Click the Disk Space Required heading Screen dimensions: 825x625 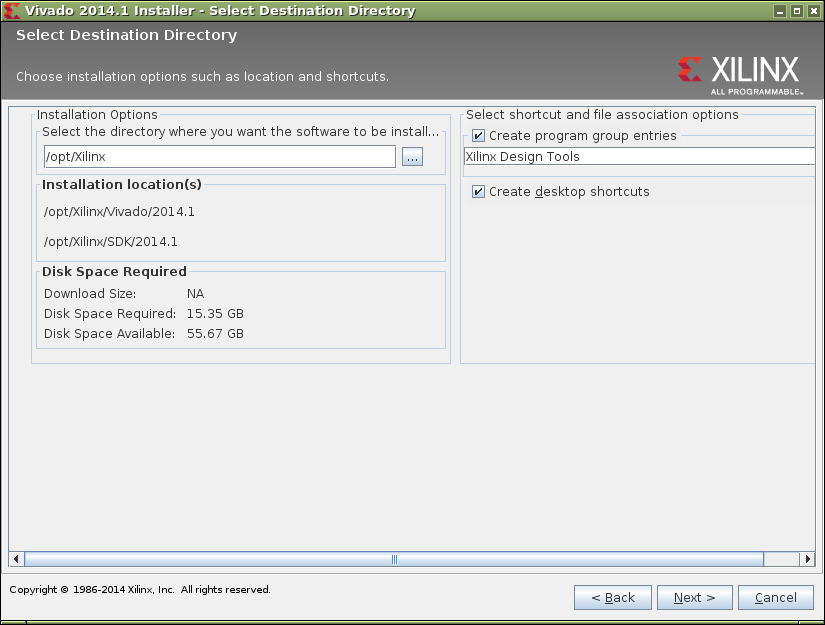click(114, 271)
